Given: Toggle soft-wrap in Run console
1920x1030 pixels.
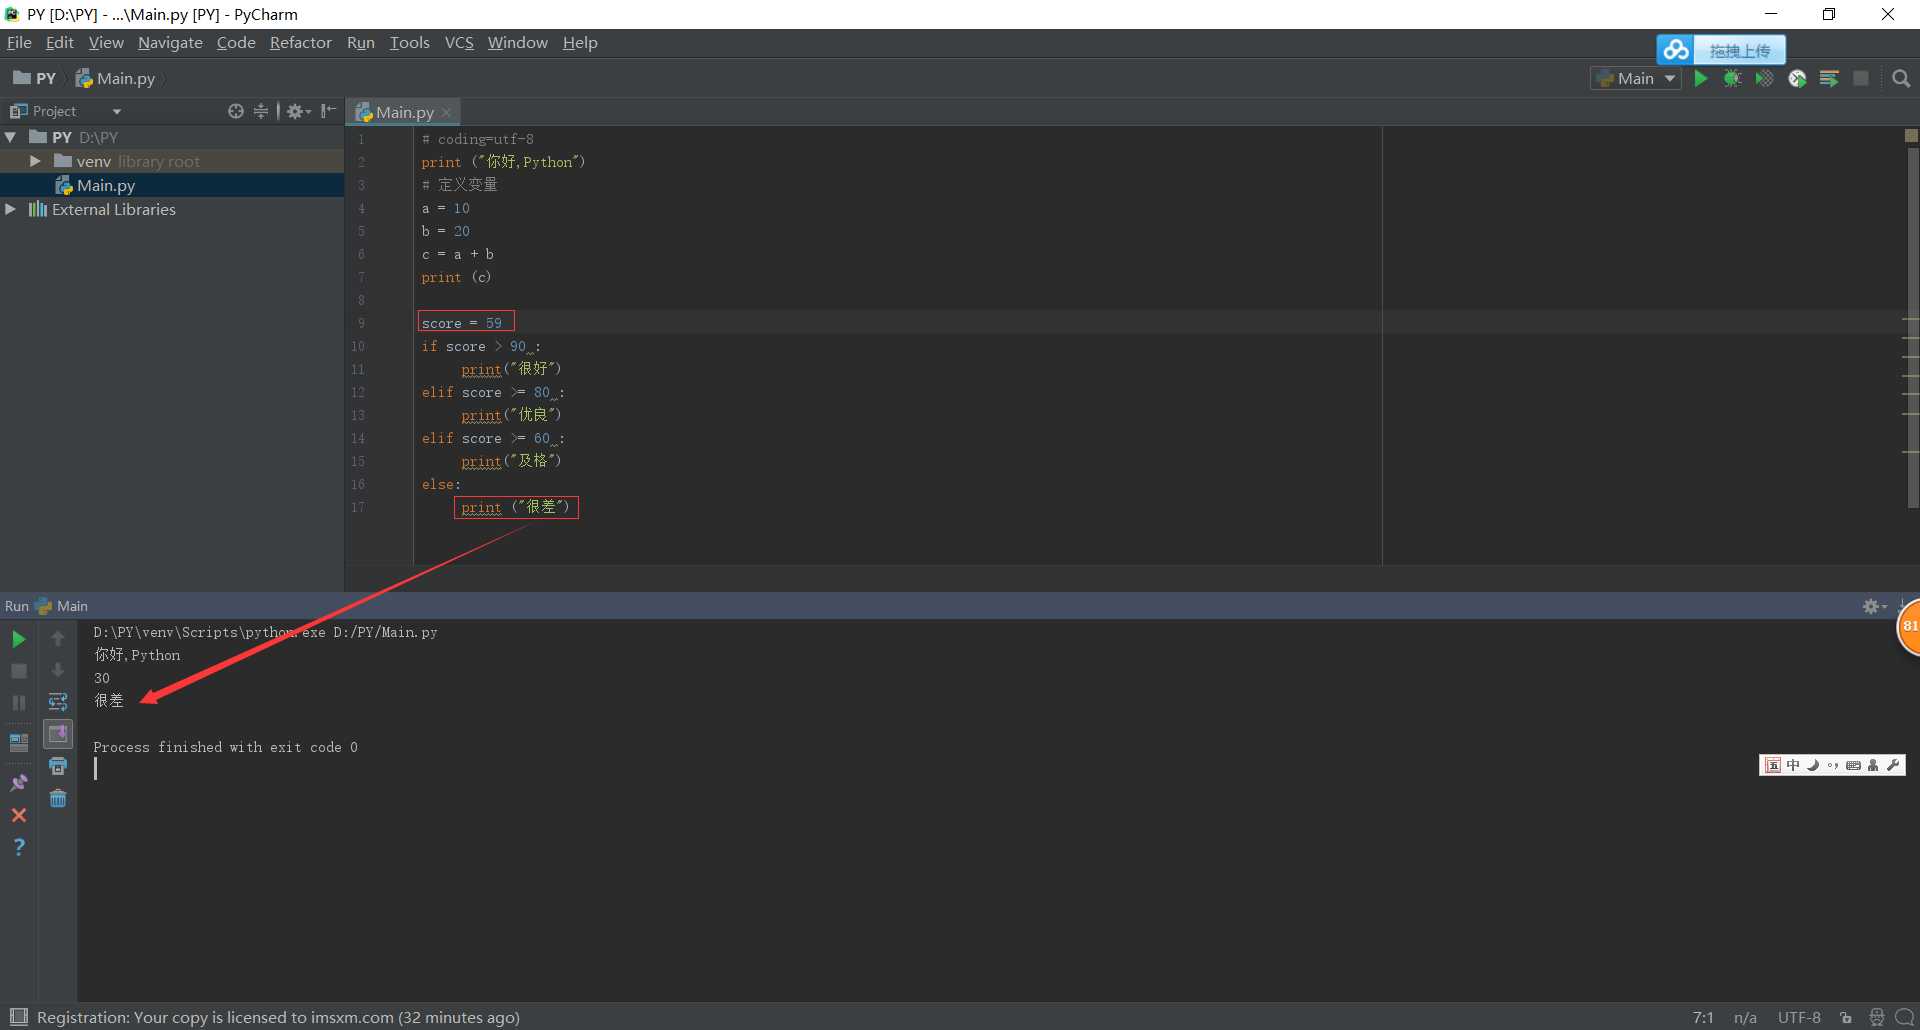Looking at the screenshot, I should pos(58,702).
